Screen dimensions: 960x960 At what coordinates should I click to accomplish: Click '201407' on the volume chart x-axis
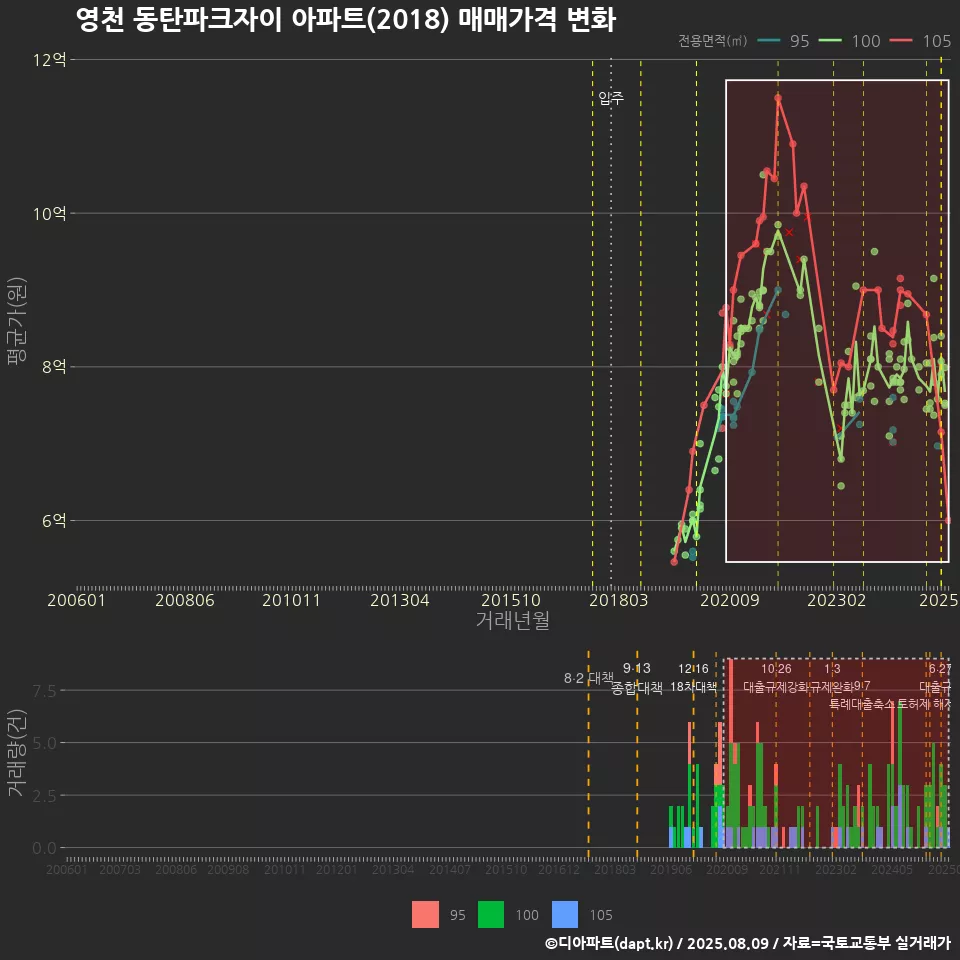coord(449,869)
